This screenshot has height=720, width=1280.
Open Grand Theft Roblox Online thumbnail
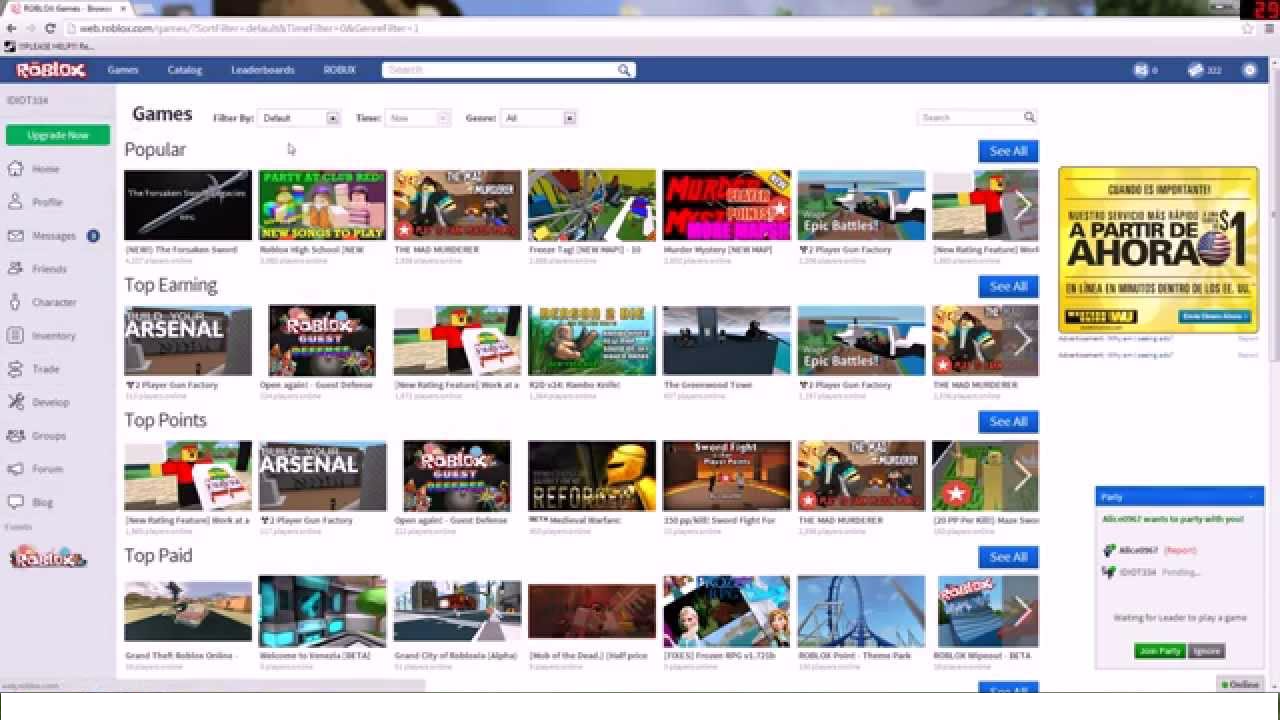188,611
